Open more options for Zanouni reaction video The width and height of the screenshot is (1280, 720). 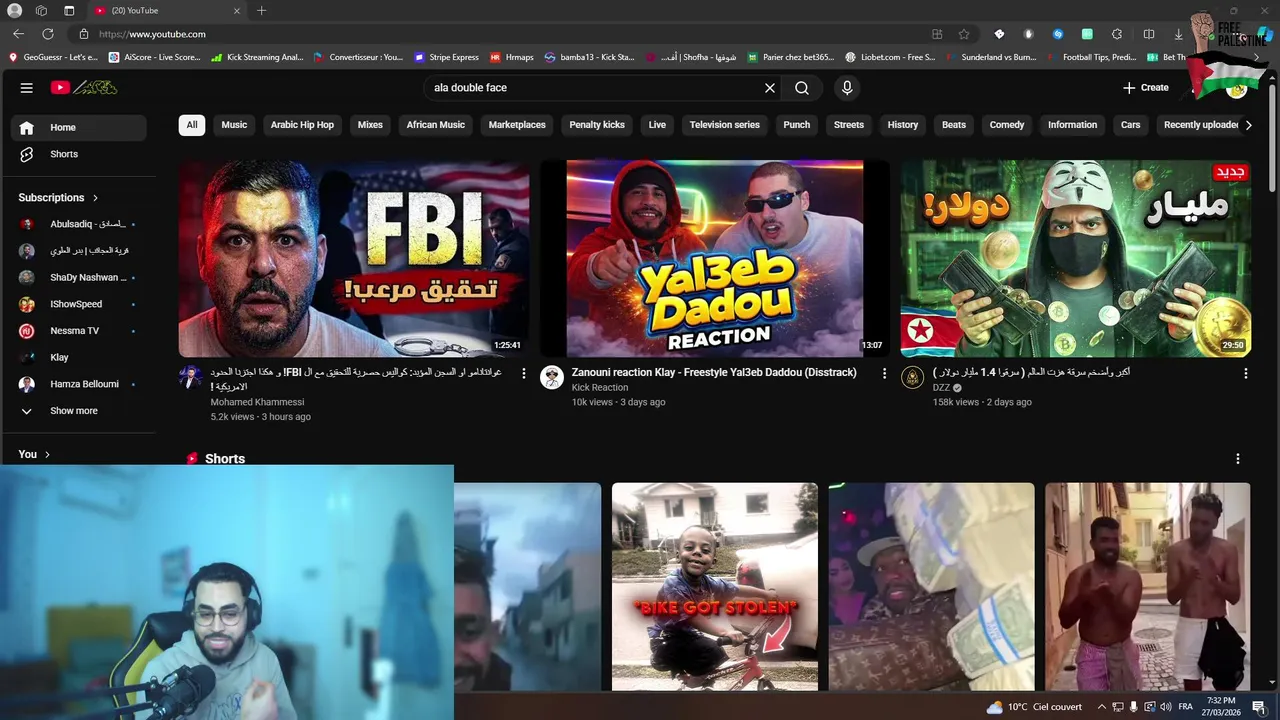coord(884,373)
